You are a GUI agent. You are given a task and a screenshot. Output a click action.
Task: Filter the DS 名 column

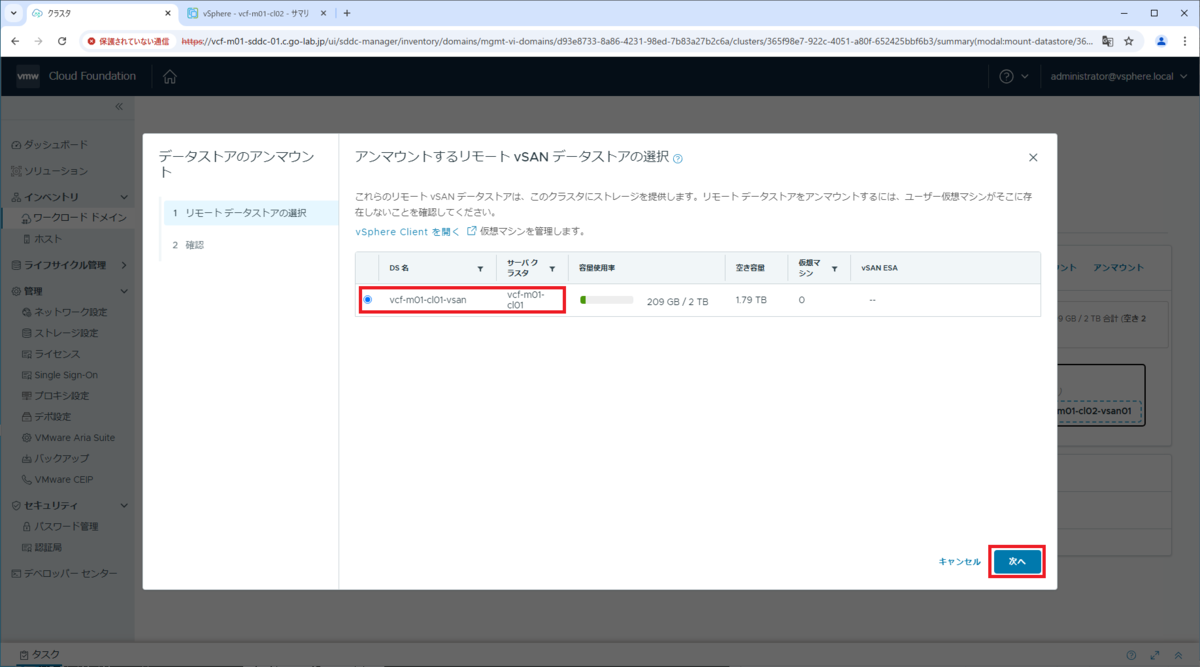[480, 269]
